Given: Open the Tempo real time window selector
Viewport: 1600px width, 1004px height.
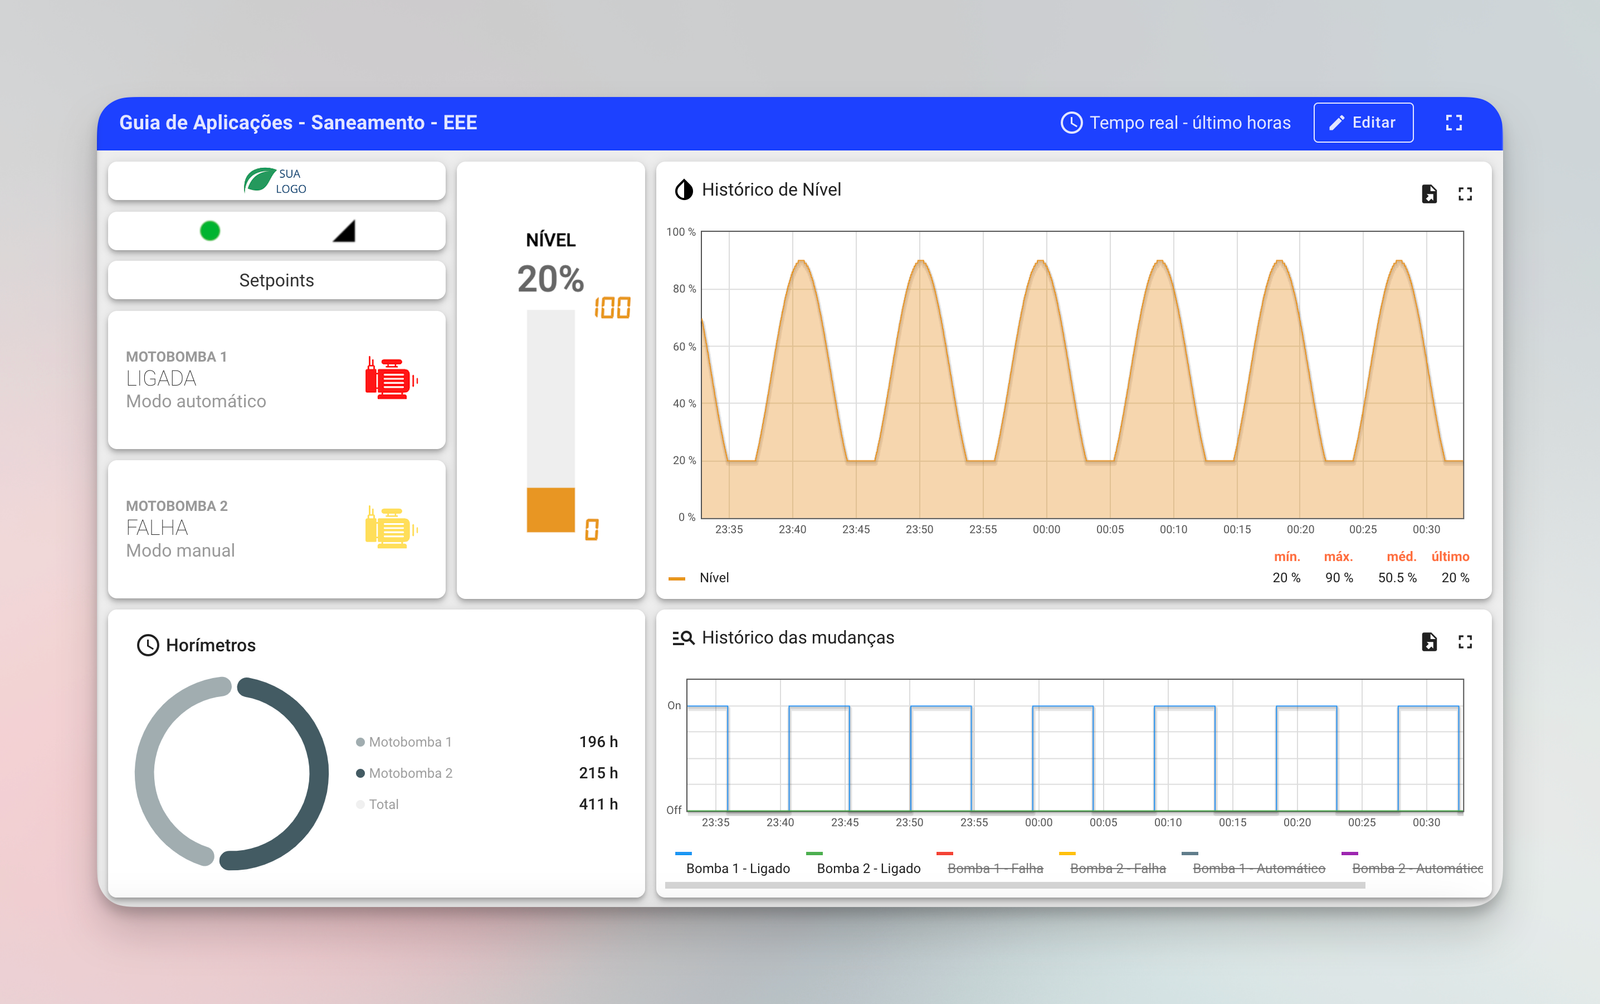Looking at the screenshot, I should (1176, 123).
